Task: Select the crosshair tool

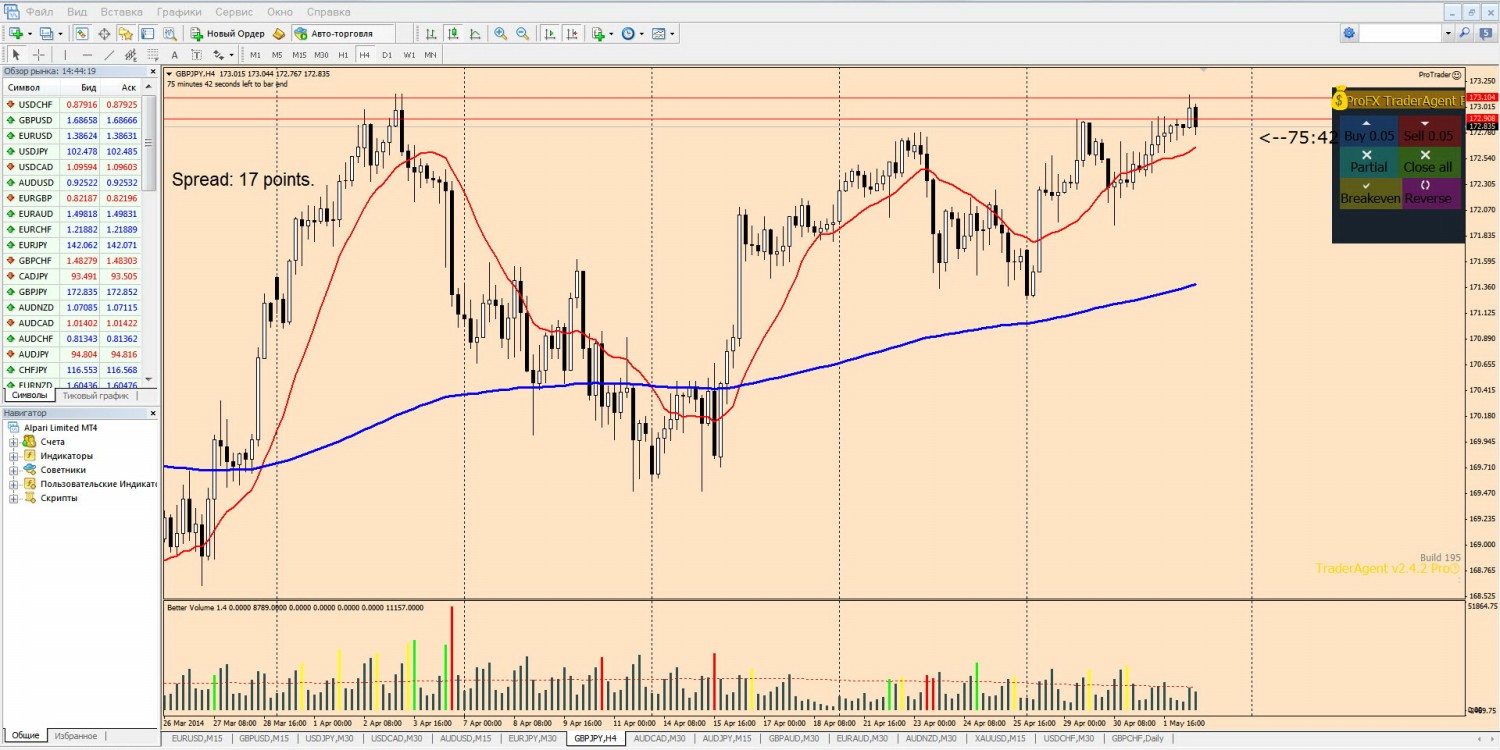Action: [x=39, y=55]
